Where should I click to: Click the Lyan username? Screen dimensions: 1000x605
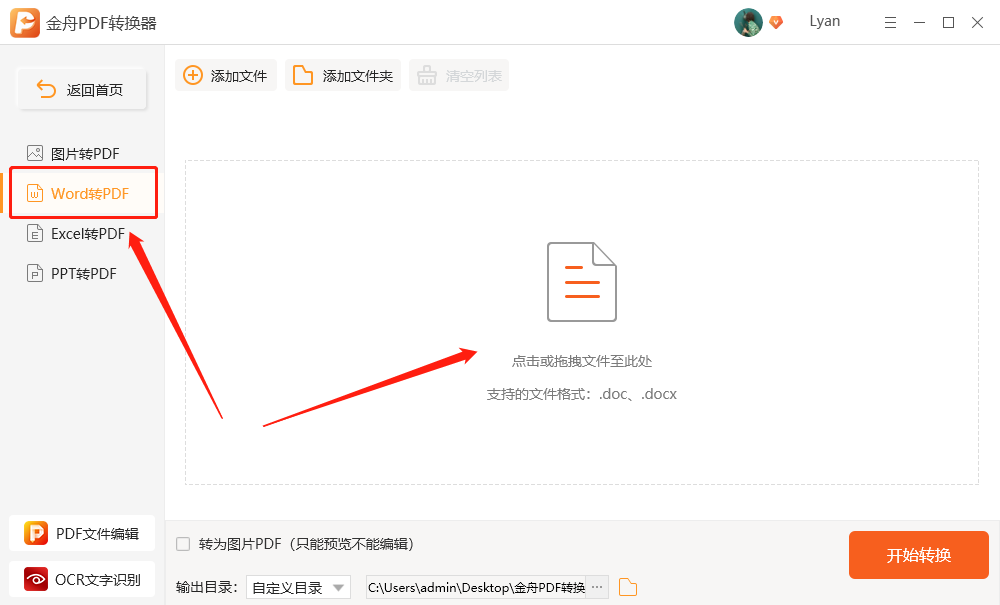[x=825, y=21]
